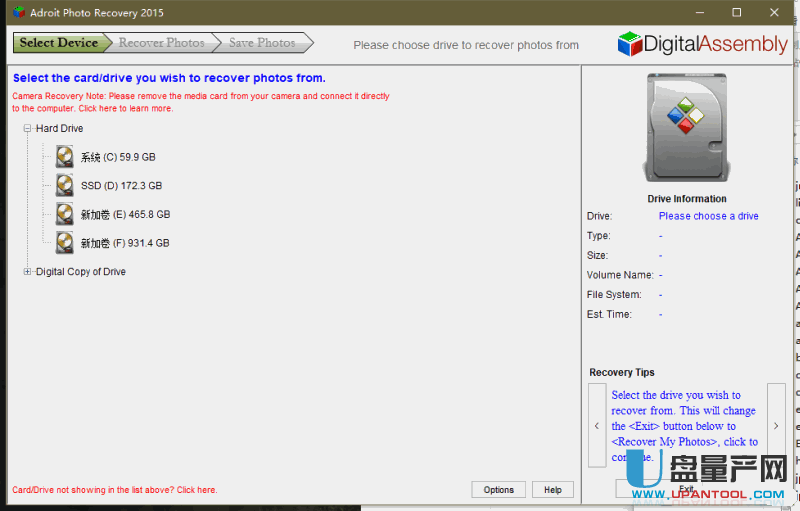The image size is (800, 511).
Task: Click the system (C) 59.9 GB drive icon
Action: 65,157
